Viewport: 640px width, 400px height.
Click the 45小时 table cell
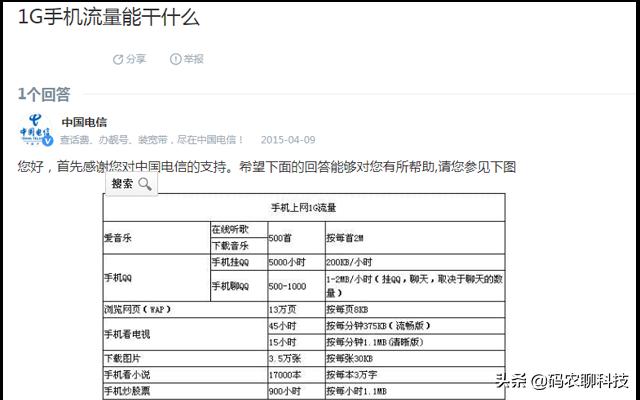tap(296, 326)
